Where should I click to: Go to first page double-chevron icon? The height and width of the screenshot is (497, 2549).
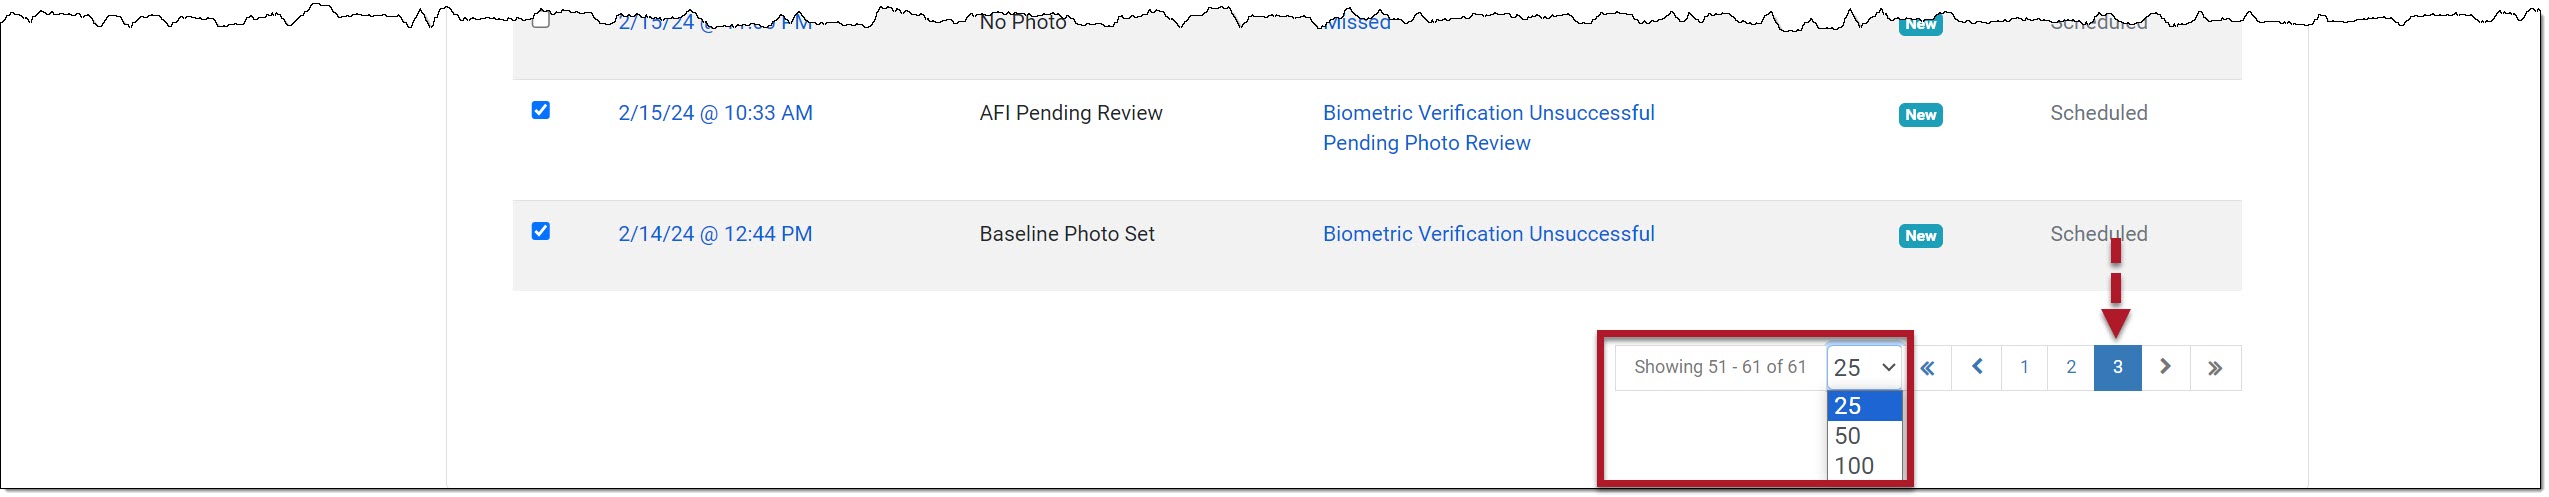tap(1927, 368)
